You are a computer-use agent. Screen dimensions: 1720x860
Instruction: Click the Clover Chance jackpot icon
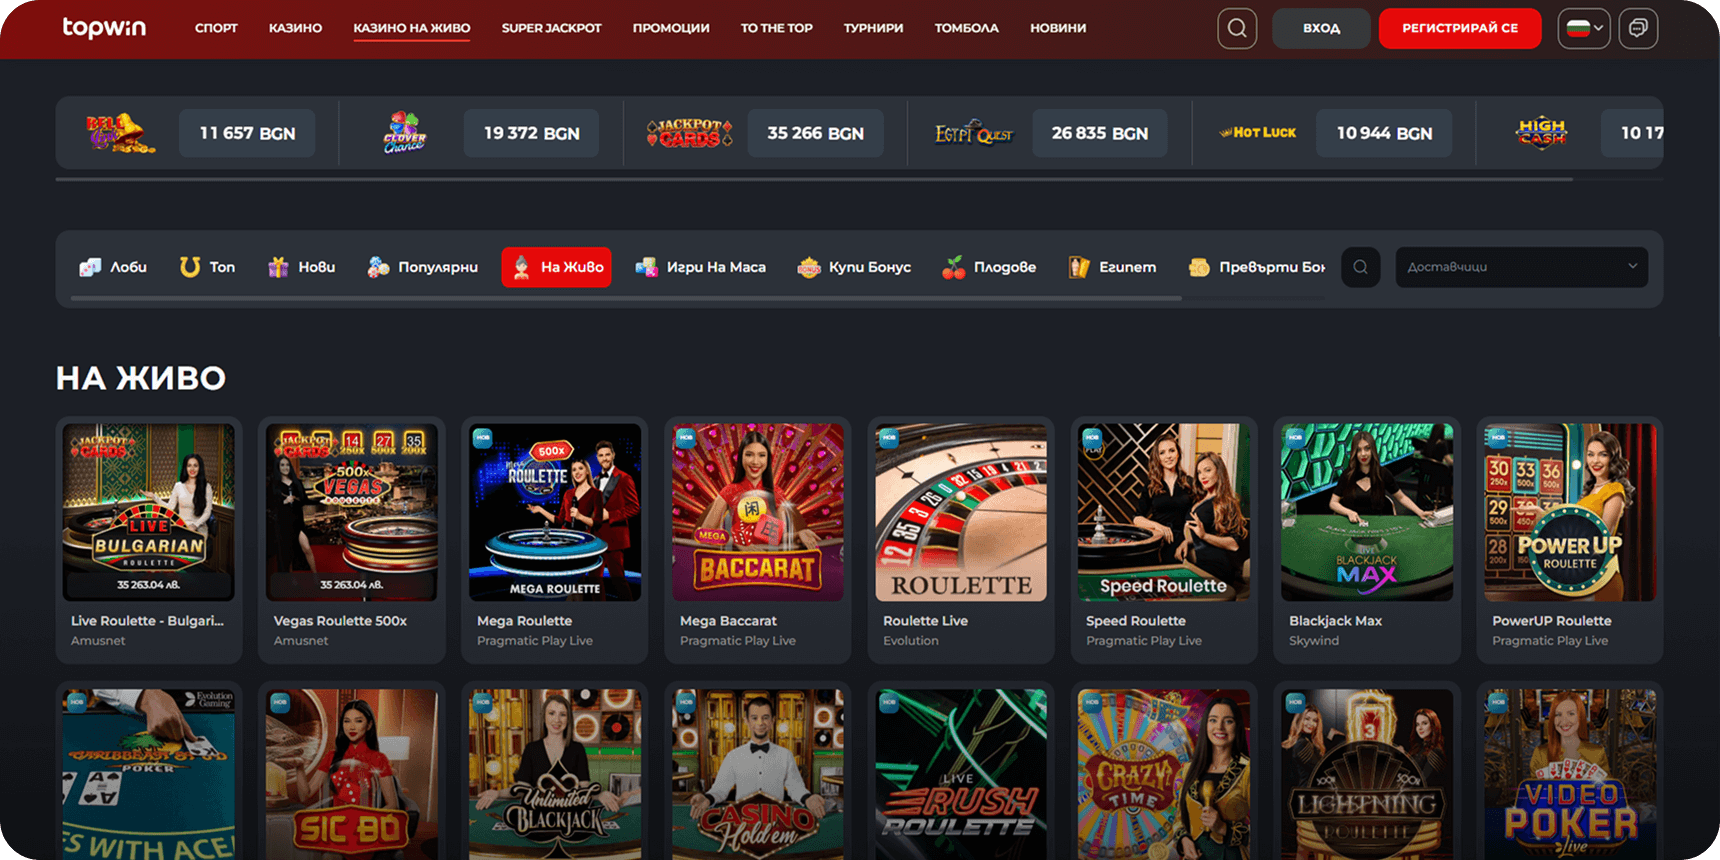[404, 133]
